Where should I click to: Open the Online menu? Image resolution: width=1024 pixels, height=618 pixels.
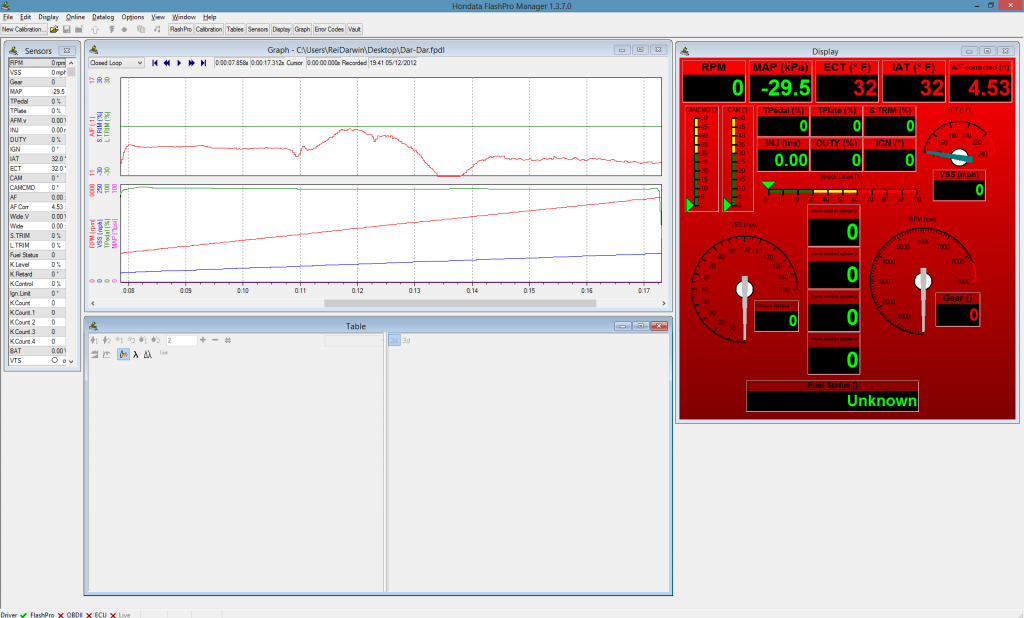[x=75, y=17]
